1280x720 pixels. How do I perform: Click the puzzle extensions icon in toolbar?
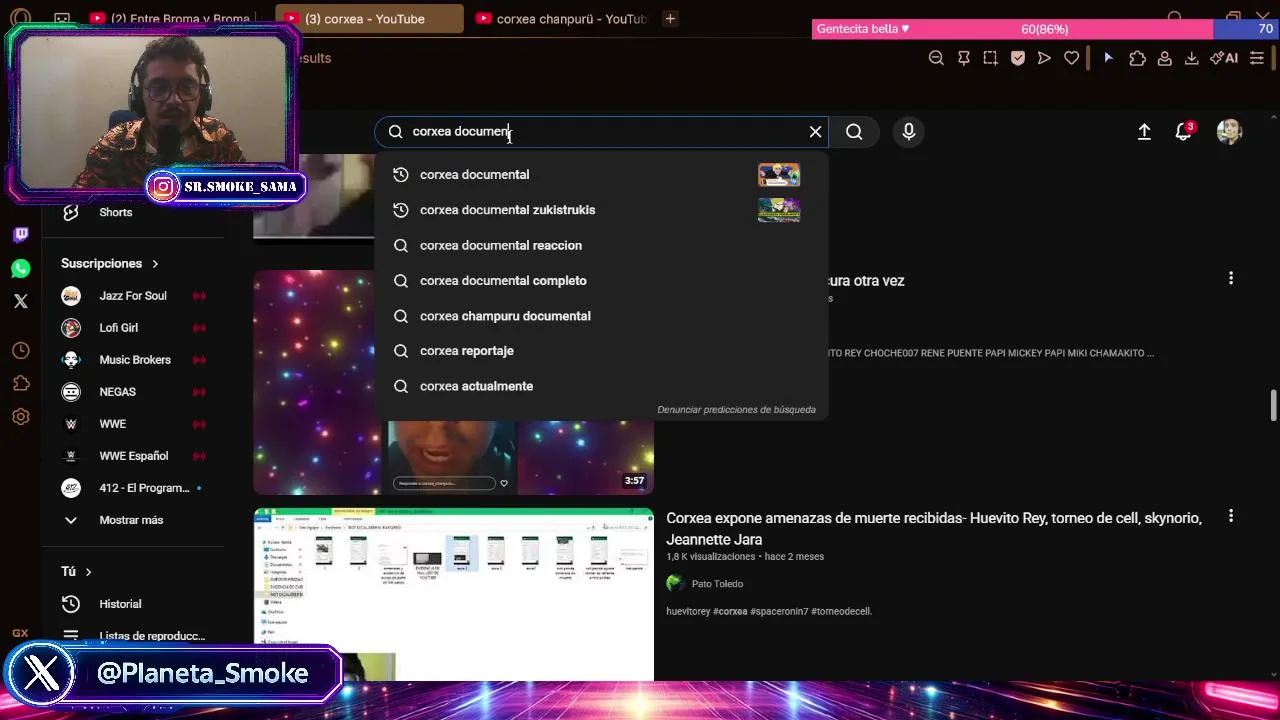(x=1137, y=58)
